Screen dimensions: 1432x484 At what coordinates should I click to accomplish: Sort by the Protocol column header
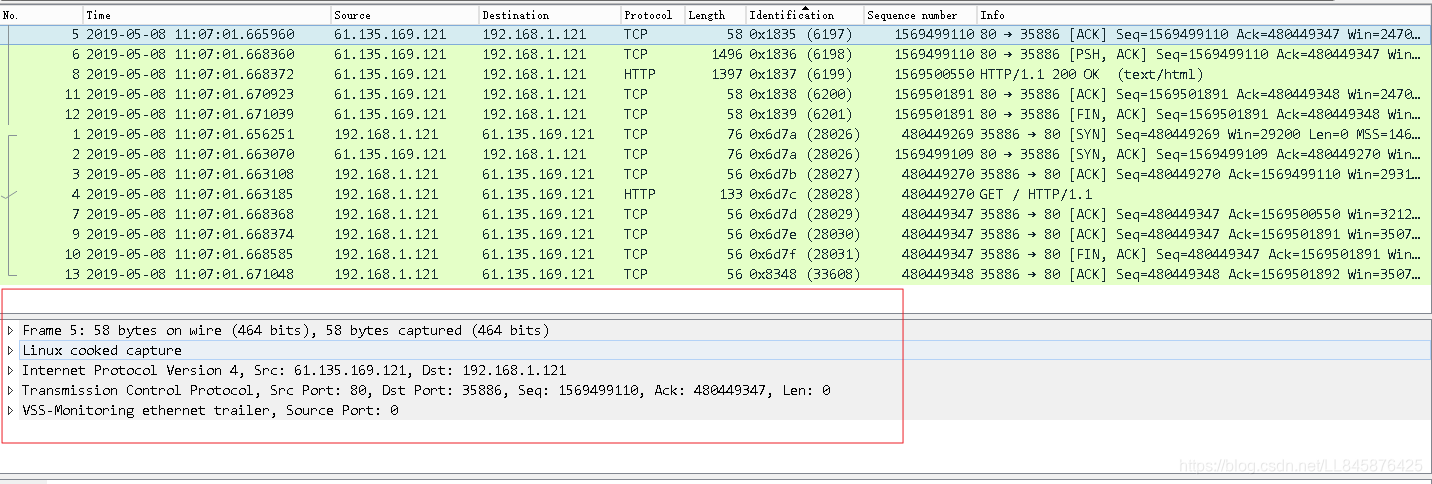[652, 15]
